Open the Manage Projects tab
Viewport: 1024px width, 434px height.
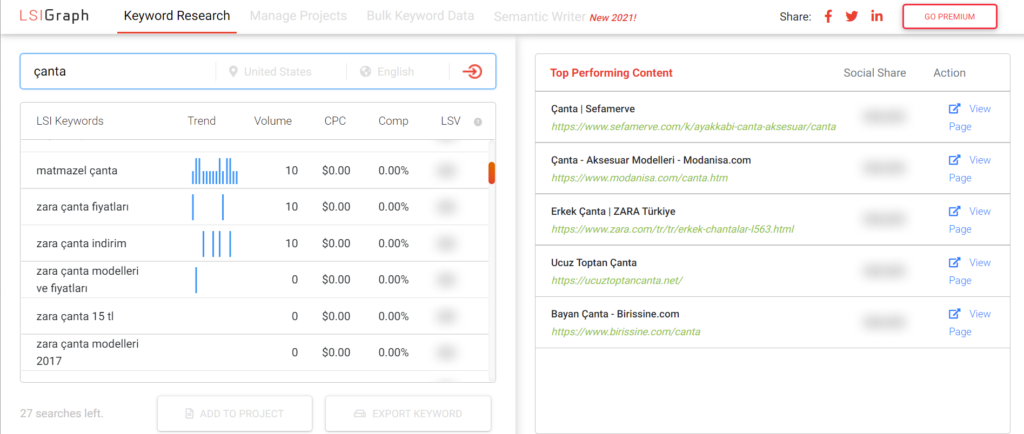click(x=298, y=16)
